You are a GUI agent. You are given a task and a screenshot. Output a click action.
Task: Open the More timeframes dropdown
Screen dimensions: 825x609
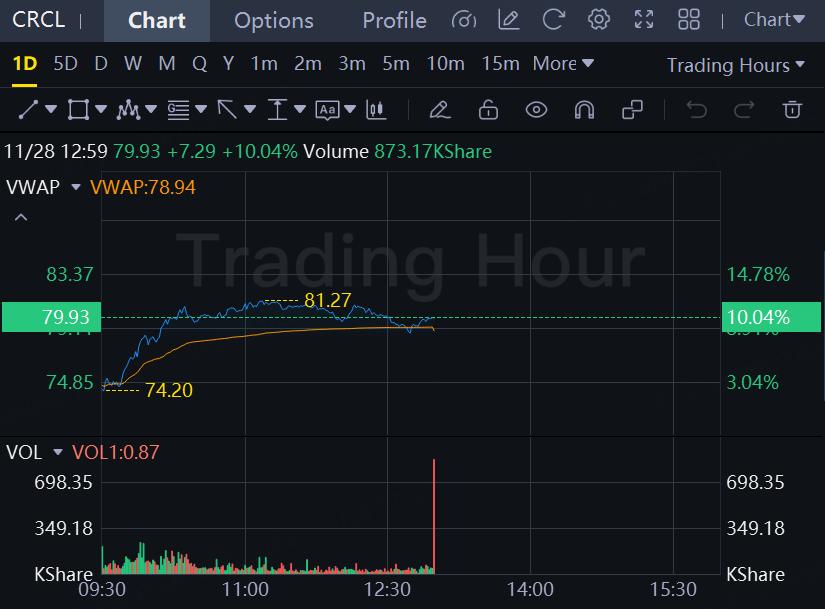point(563,64)
